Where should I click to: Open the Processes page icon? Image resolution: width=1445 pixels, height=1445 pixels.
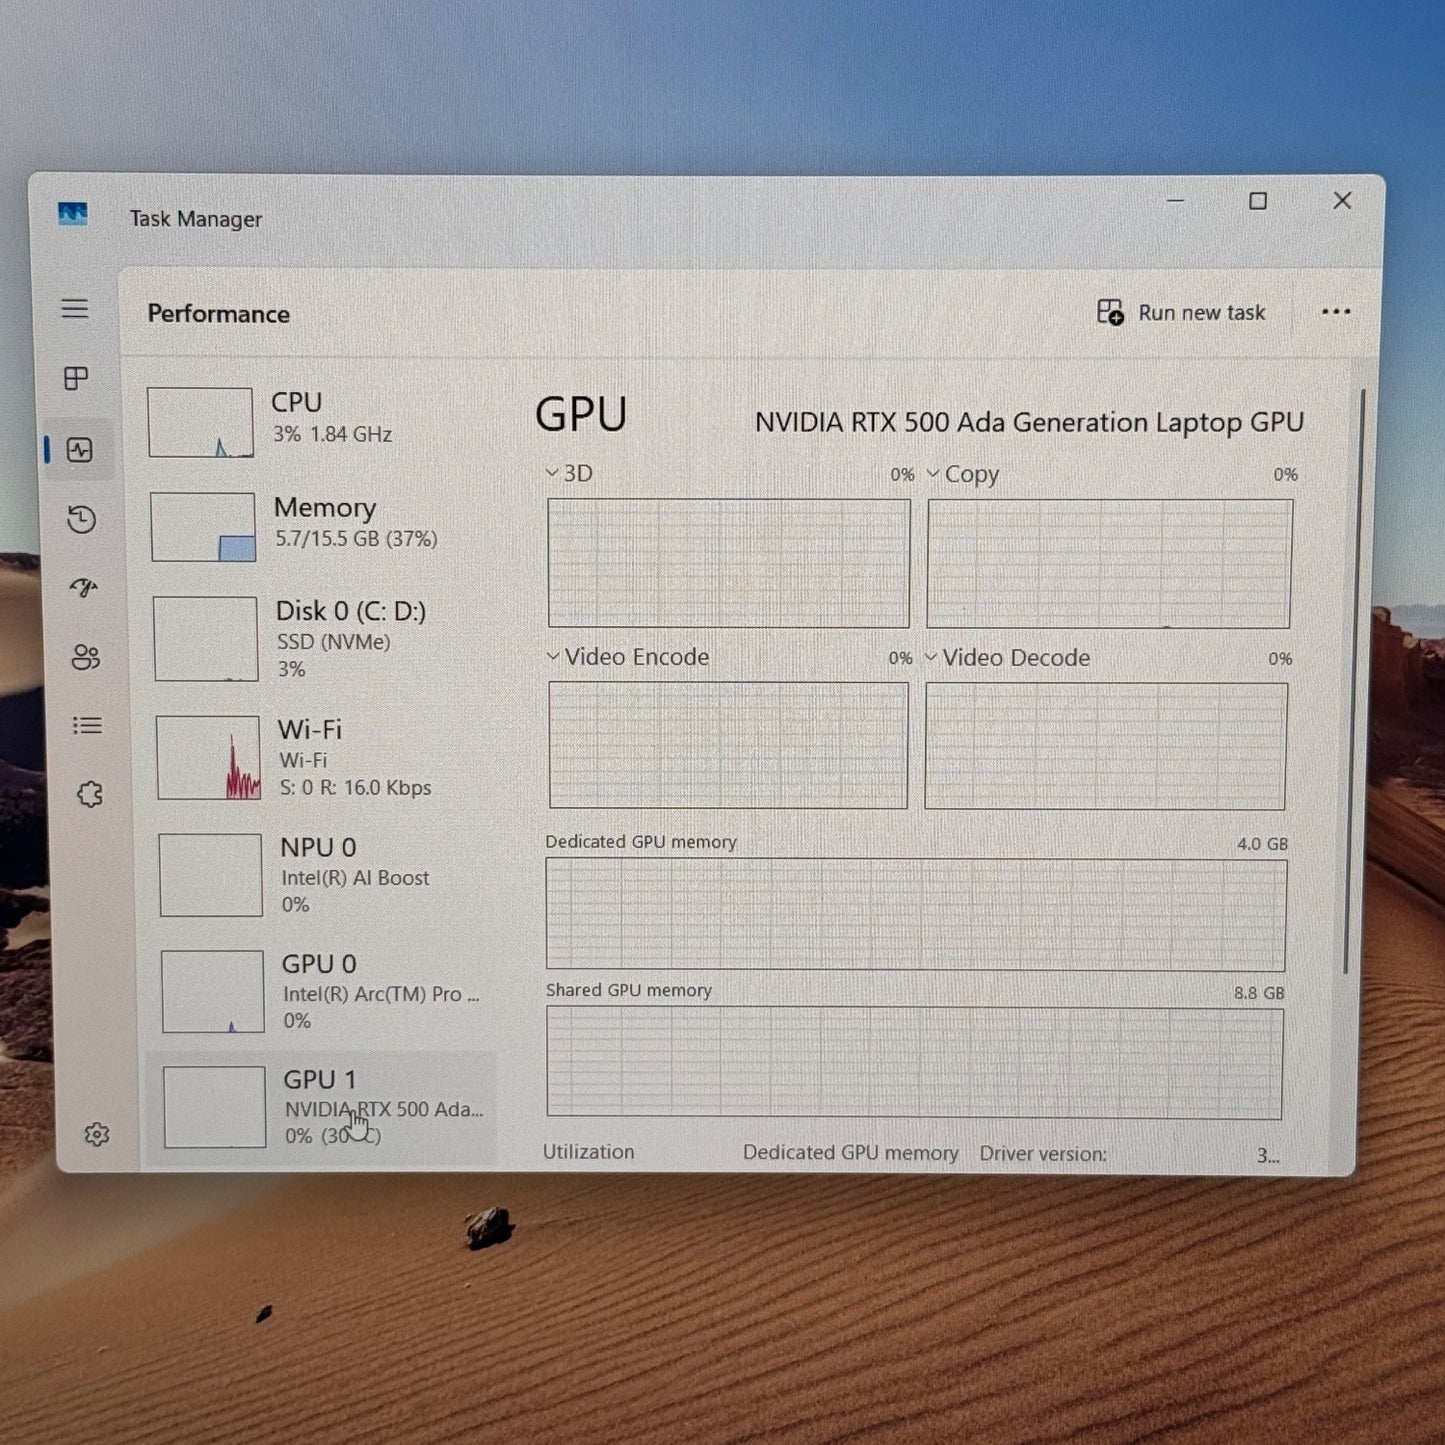(76, 379)
